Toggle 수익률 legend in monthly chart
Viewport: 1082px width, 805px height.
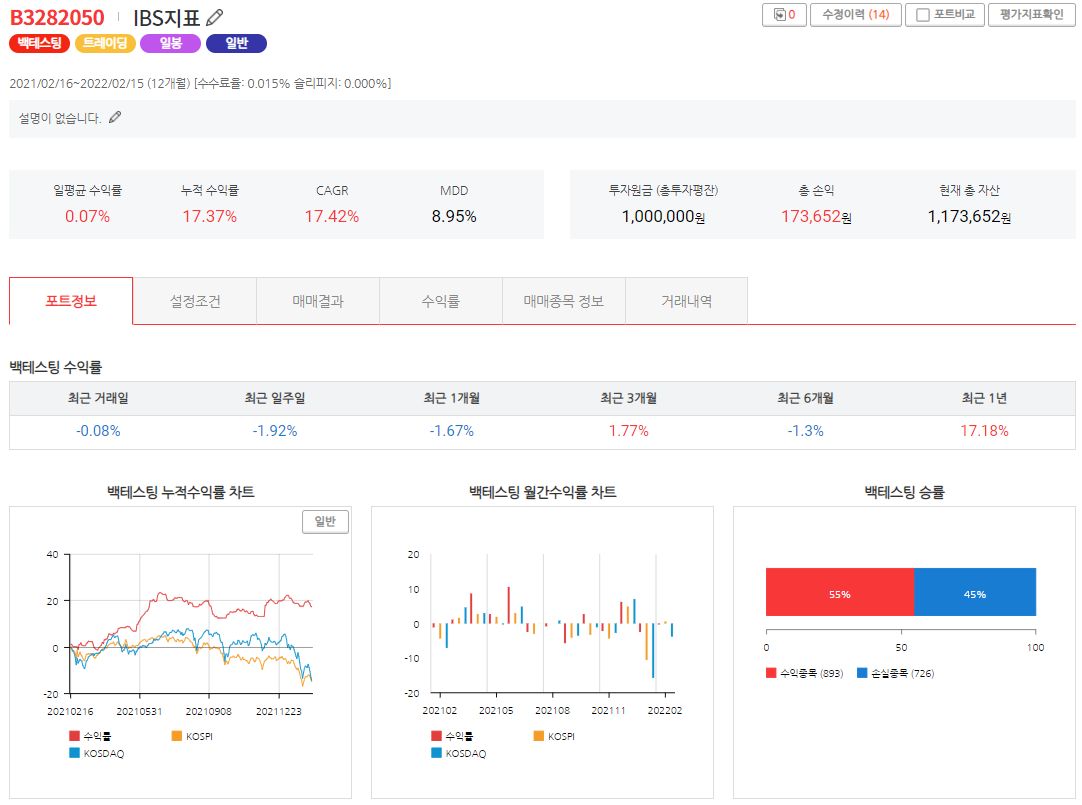[x=452, y=736]
